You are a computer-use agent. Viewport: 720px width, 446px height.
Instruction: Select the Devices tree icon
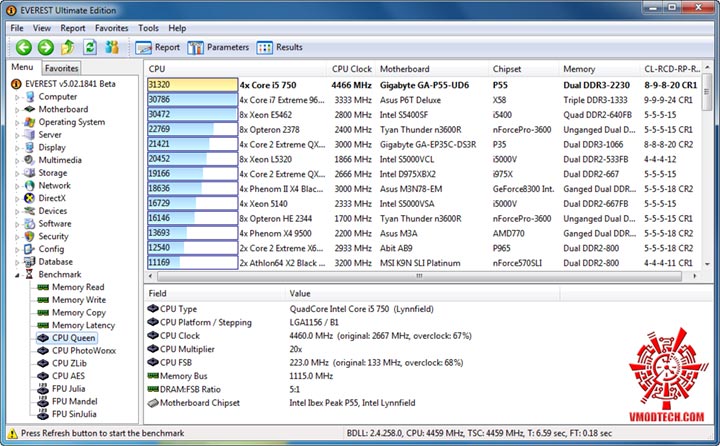30,211
